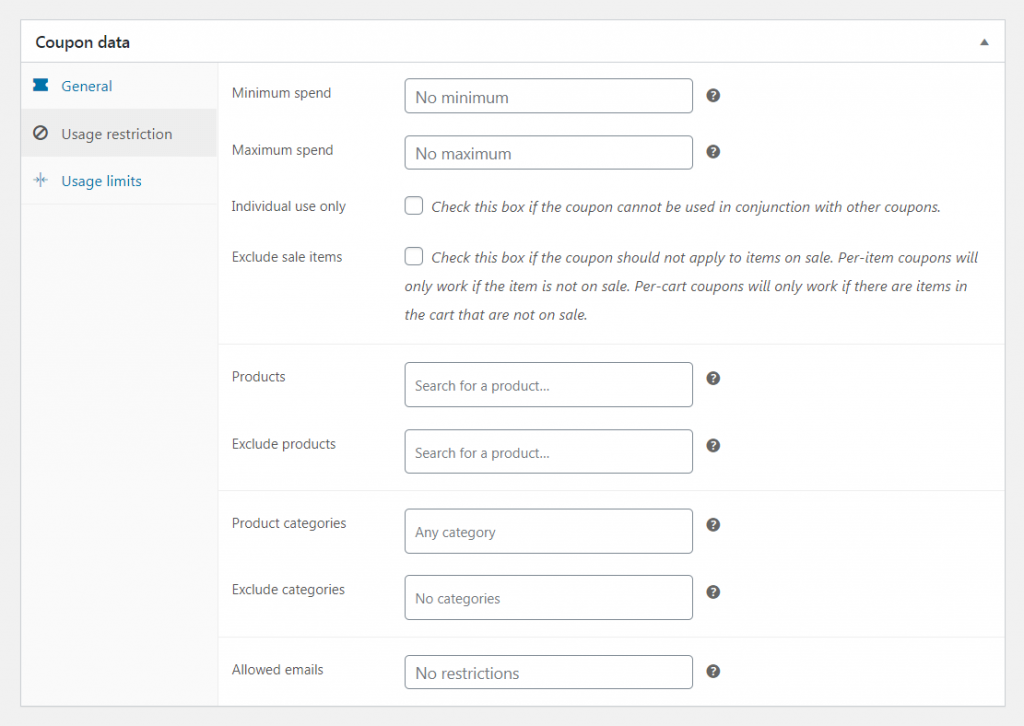
Task: Open the Usage limits tab
Action: point(119,181)
